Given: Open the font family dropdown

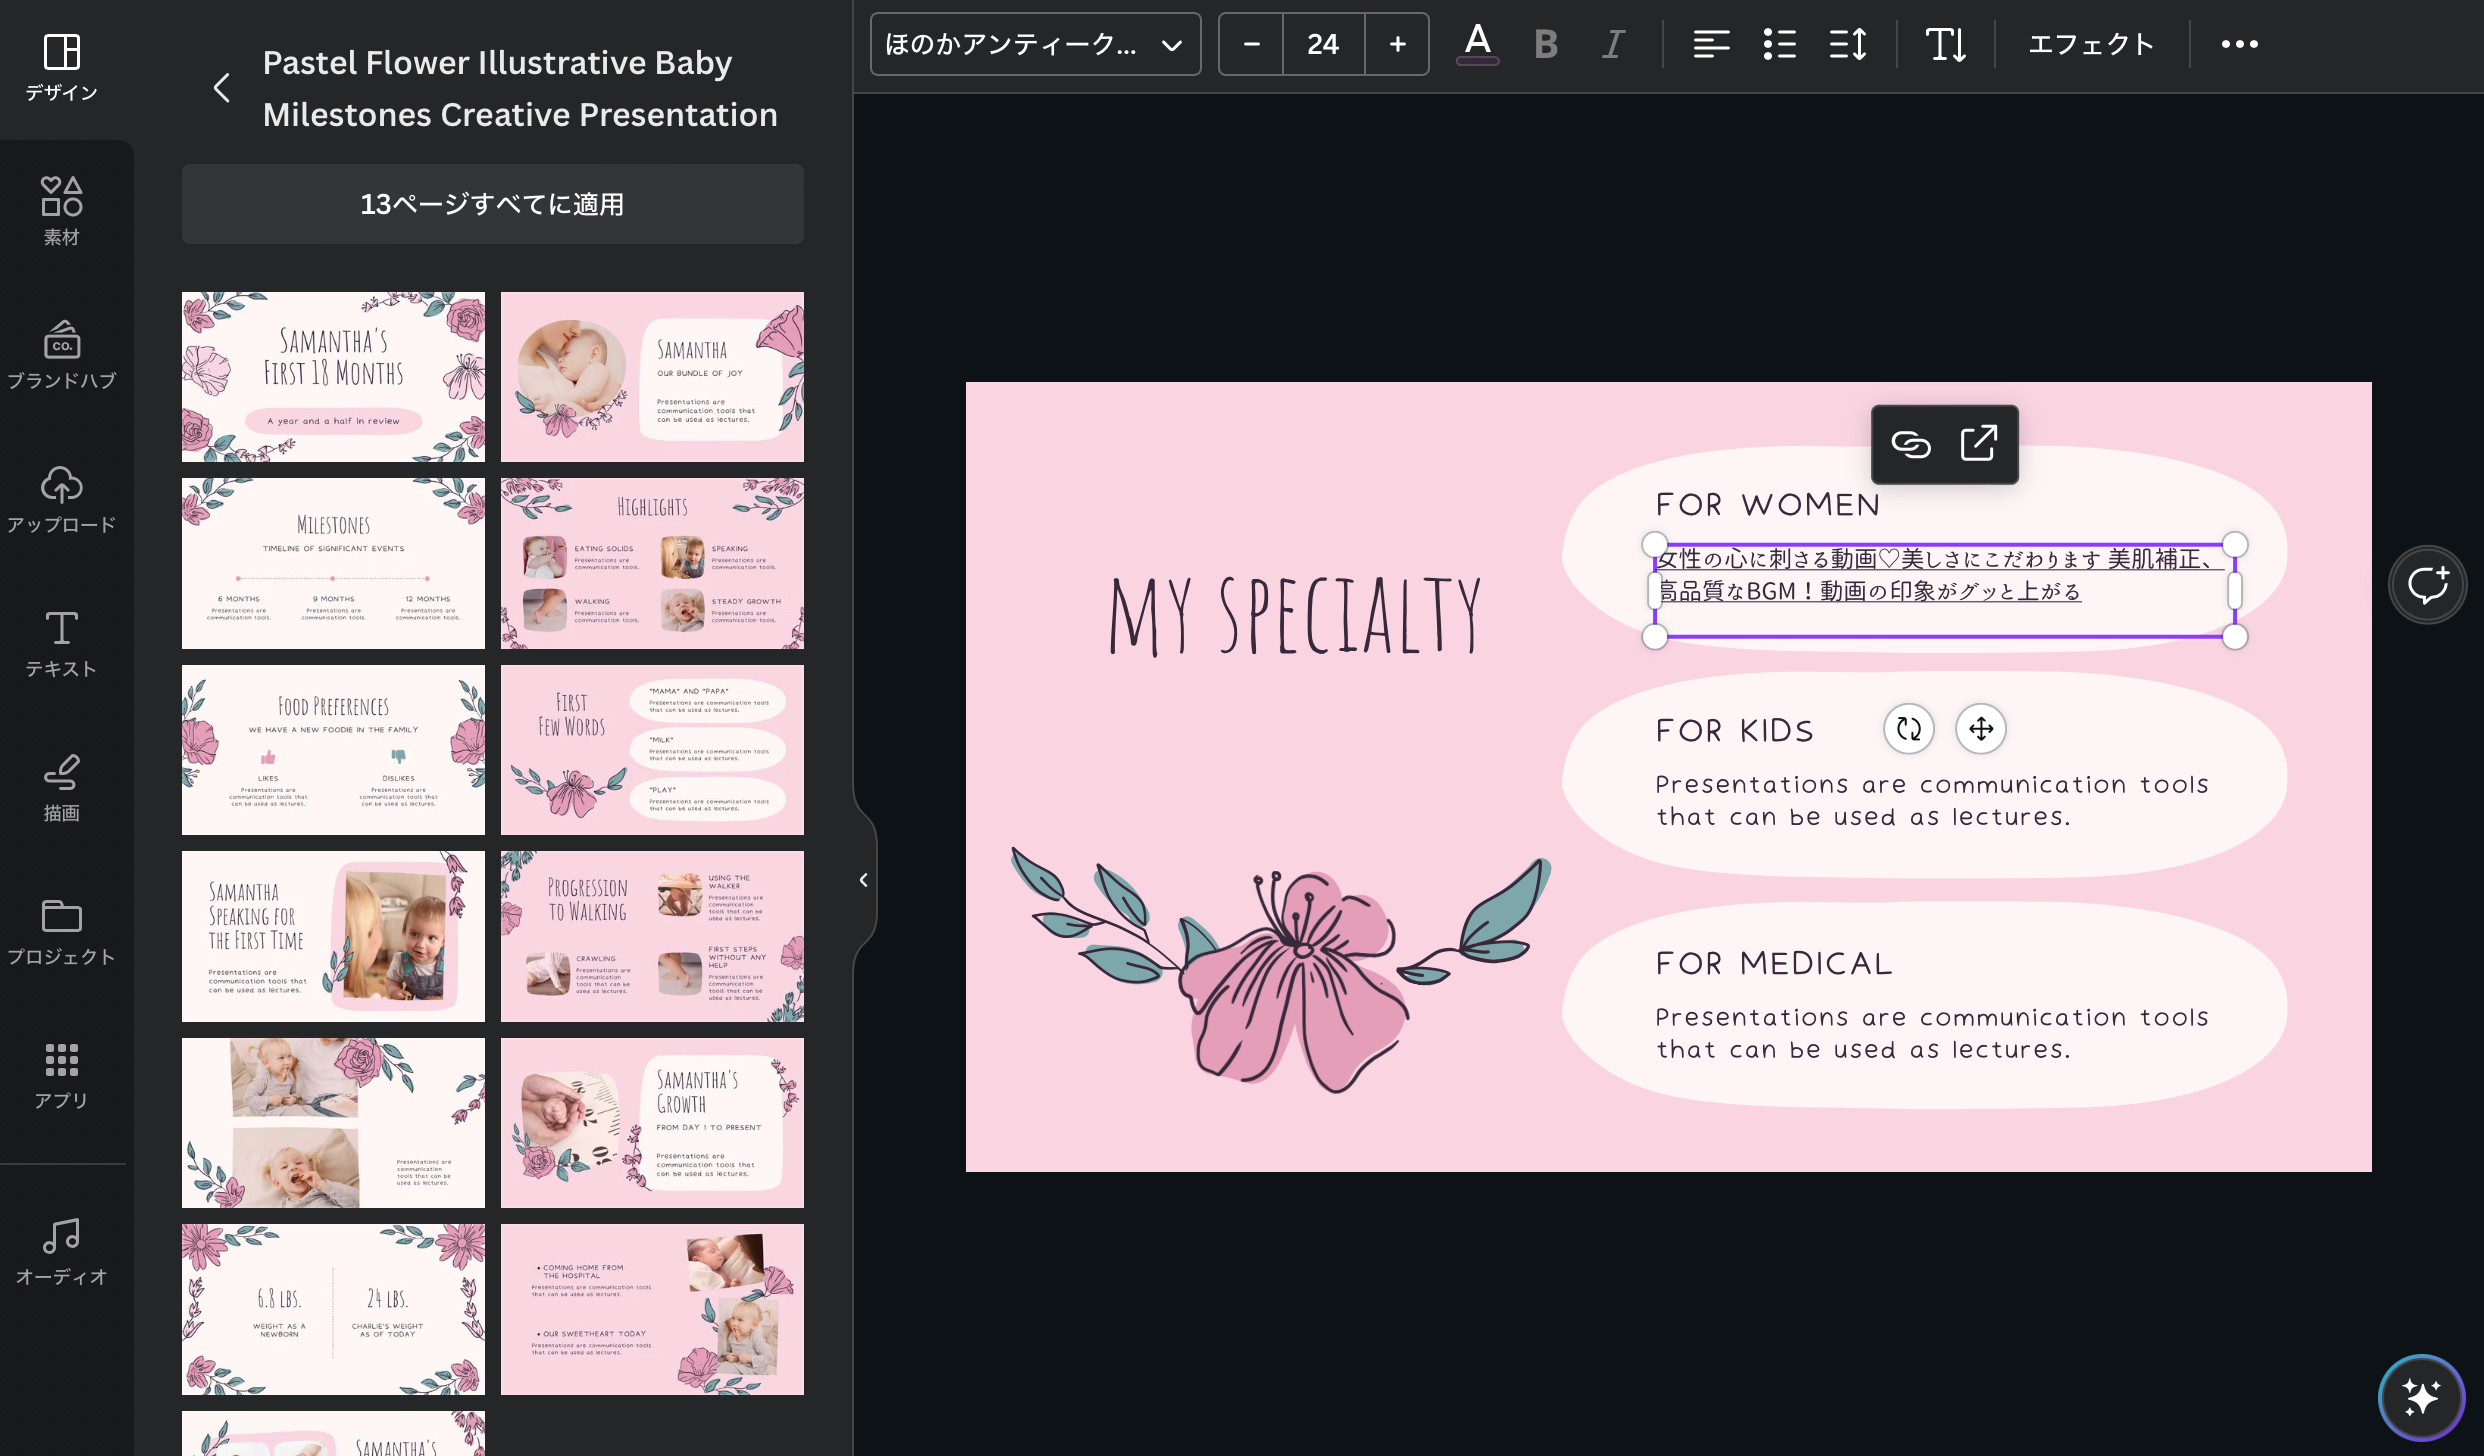Looking at the screenshot, I should 1035,44.
